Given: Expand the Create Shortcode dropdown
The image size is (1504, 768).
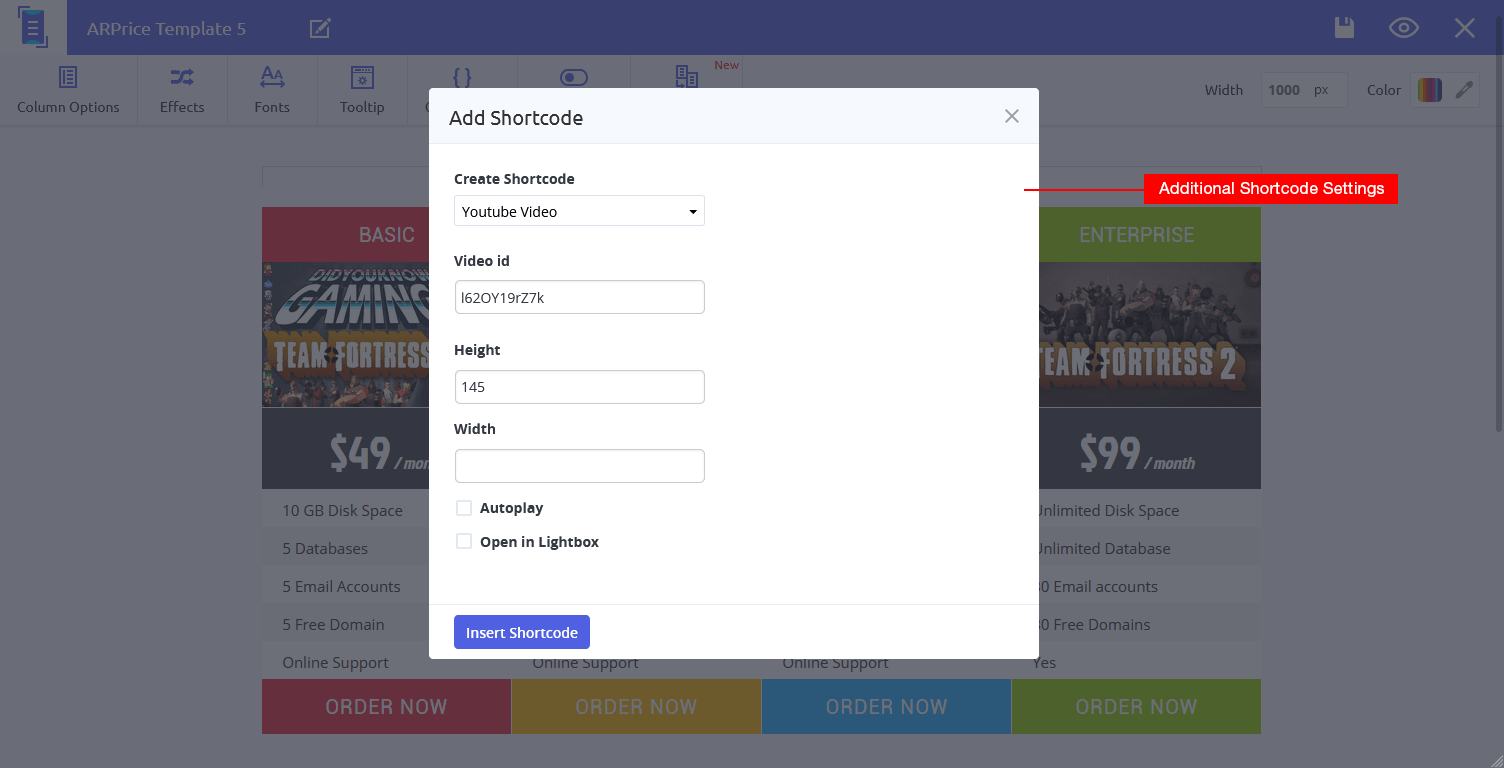Looking at the screenshot, I should [x=579, y=211].
